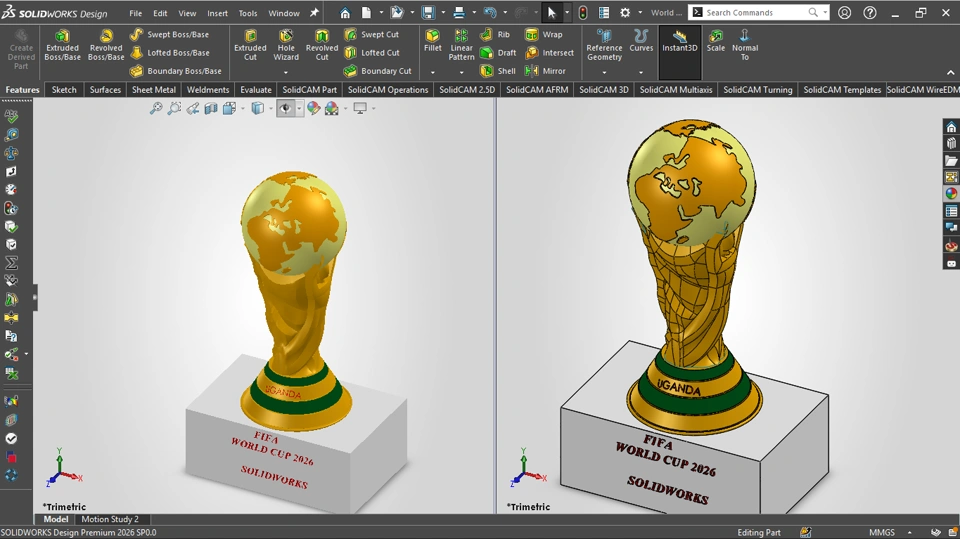Click the Rebuild traffic light icon
Image resolution: width=960 pixels, height=539 pixels.
583,12
